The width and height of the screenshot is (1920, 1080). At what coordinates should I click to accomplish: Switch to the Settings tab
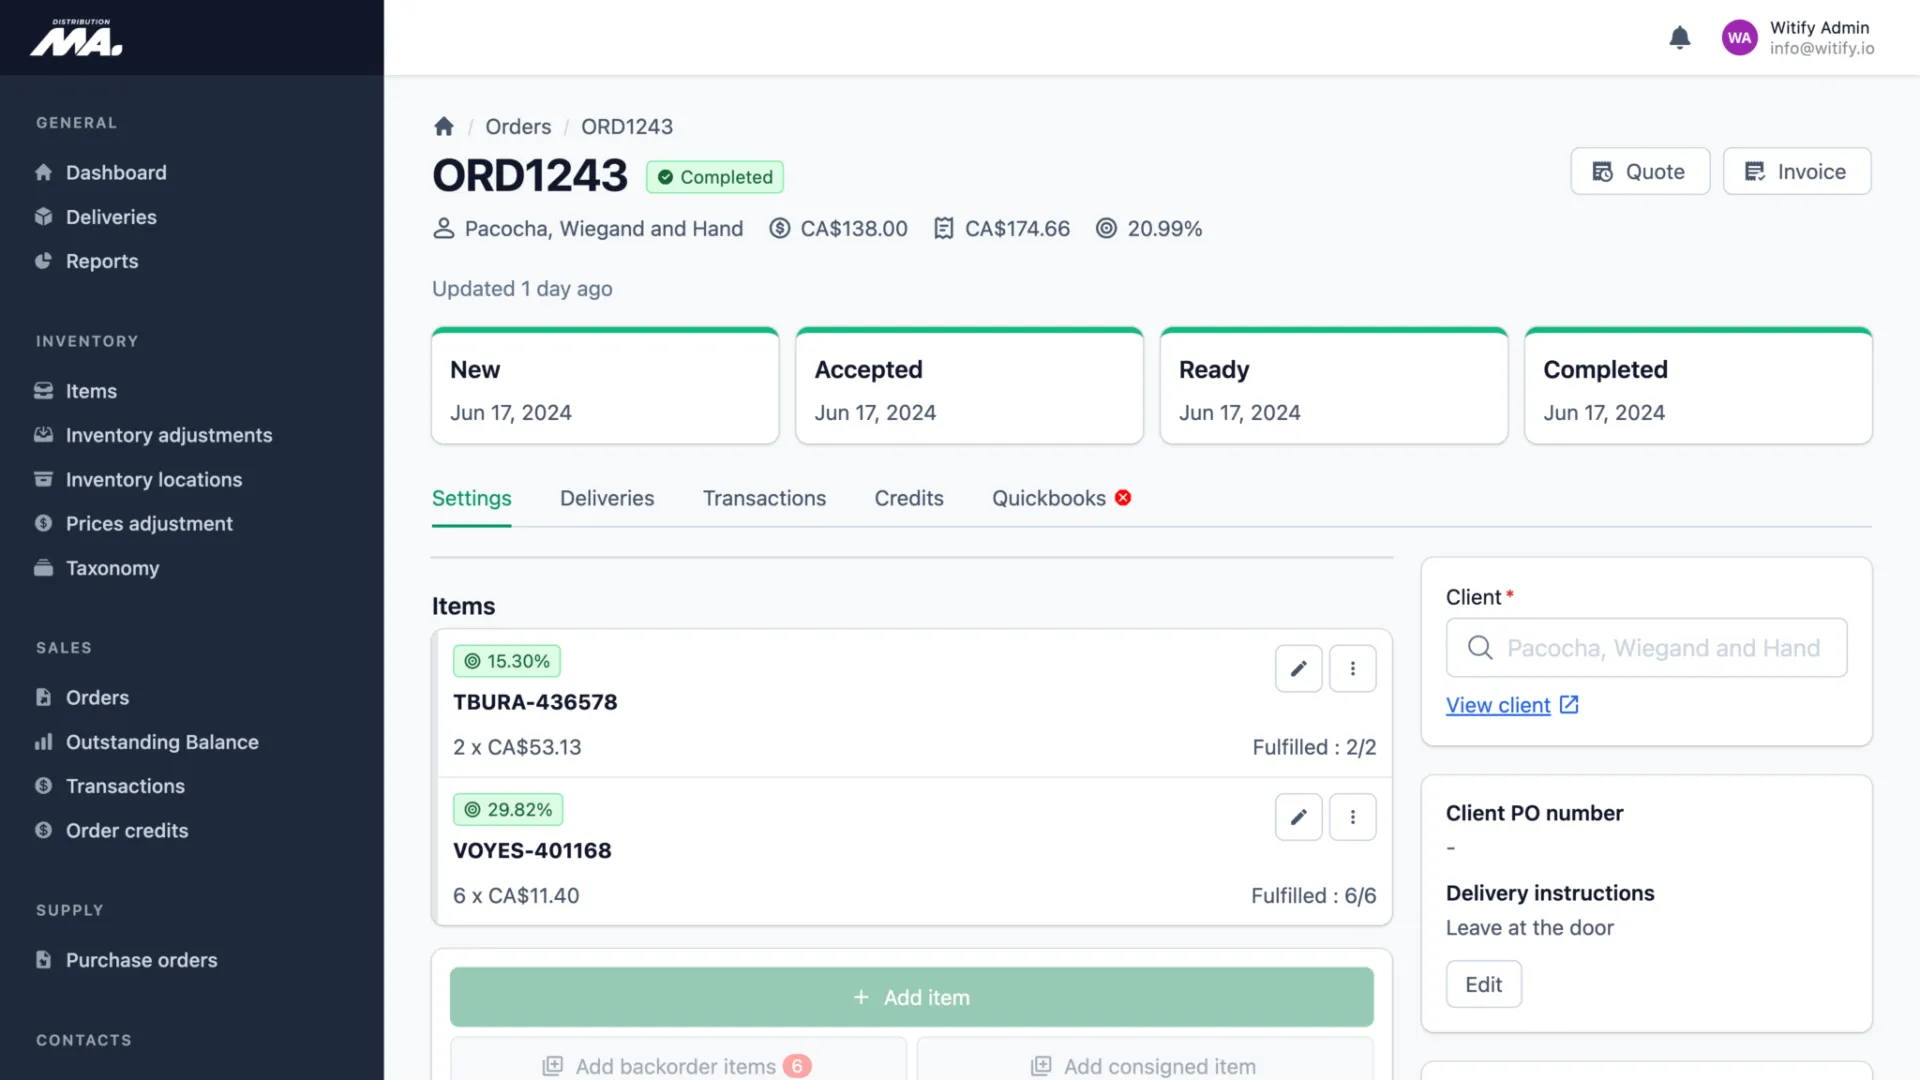(x=472, y=498)
